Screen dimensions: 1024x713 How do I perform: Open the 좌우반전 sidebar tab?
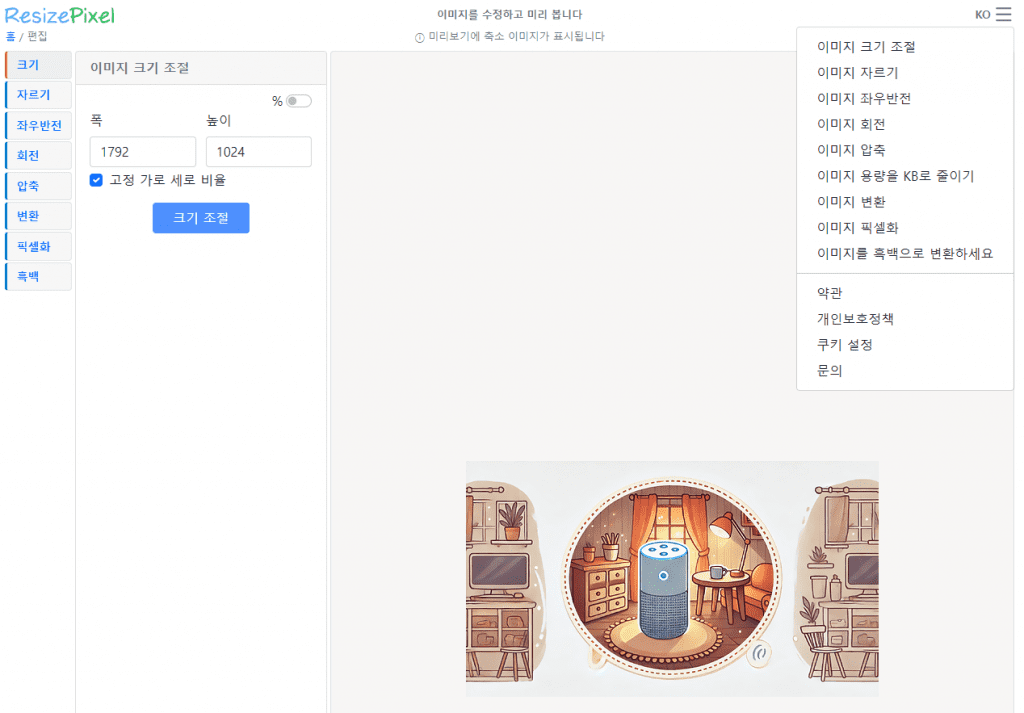pos(38,126)
